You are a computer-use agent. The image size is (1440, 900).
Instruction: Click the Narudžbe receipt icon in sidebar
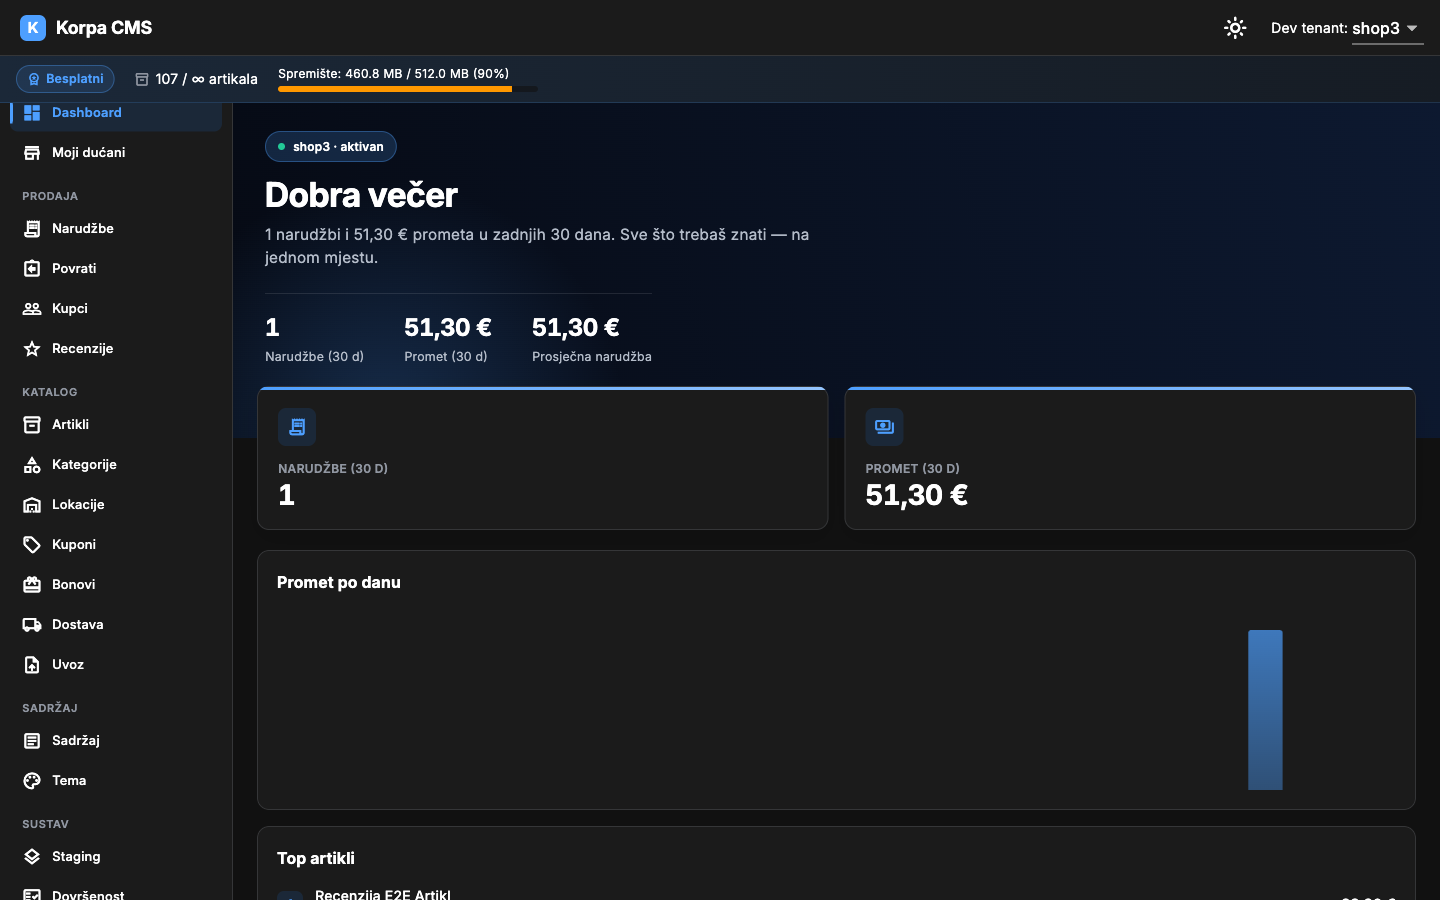(x=32, y=229)
